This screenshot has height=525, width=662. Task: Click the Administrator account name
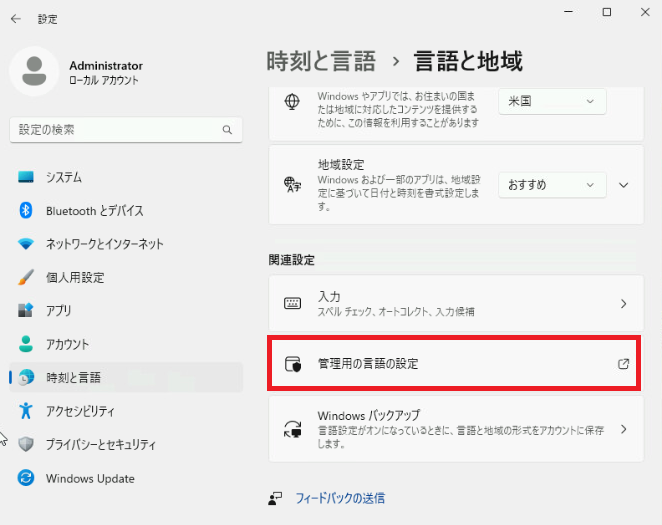pos(106,66)
